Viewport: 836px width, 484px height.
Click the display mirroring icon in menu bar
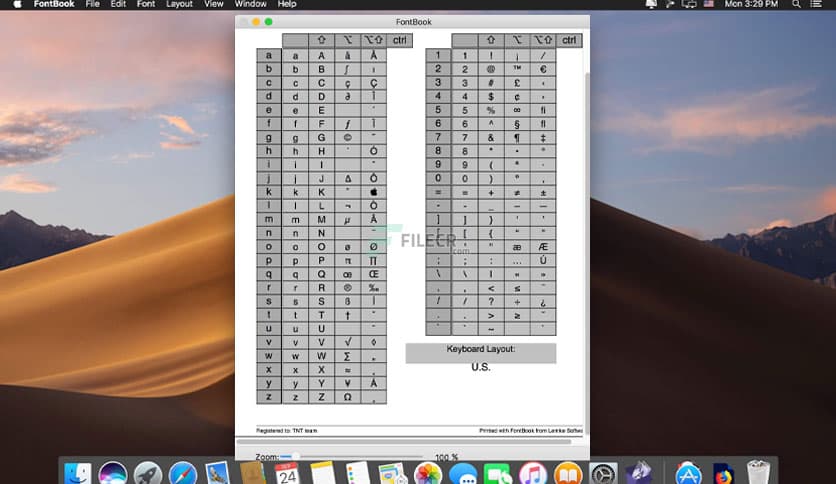(689, 4)
